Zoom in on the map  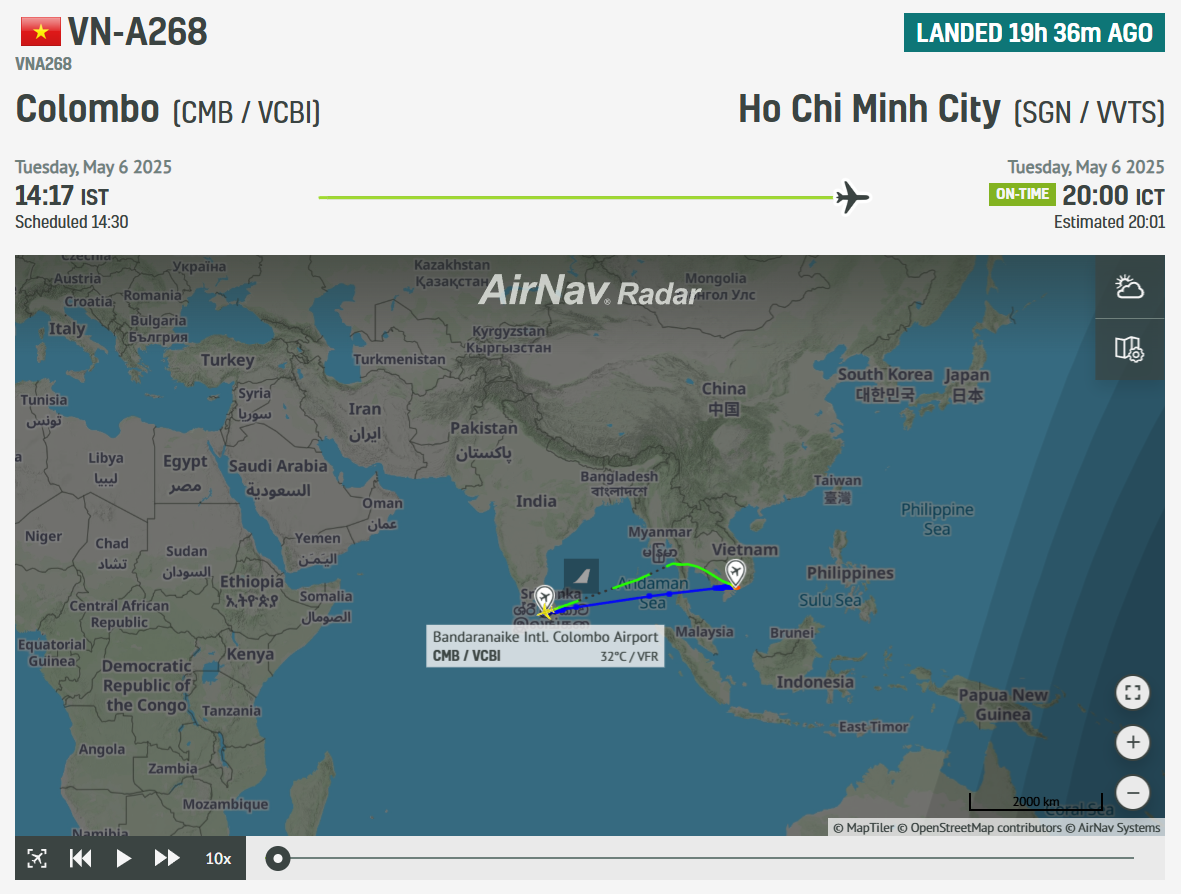(x=1132, y=743)
